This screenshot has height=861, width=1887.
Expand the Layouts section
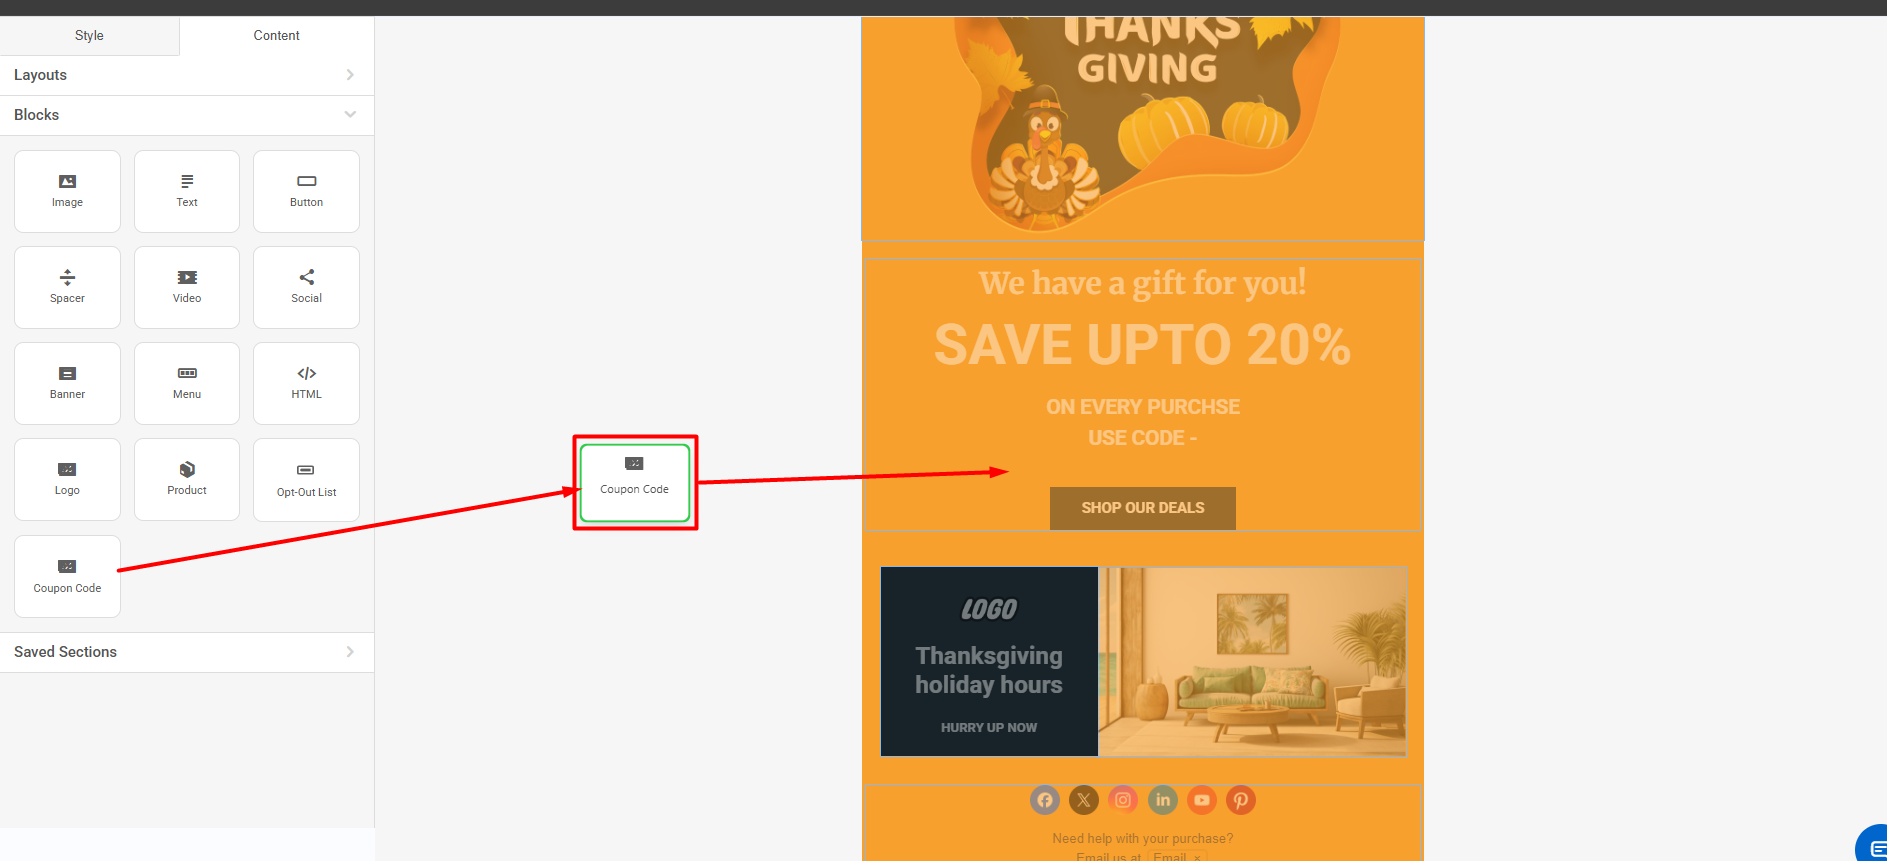point(187,75)
